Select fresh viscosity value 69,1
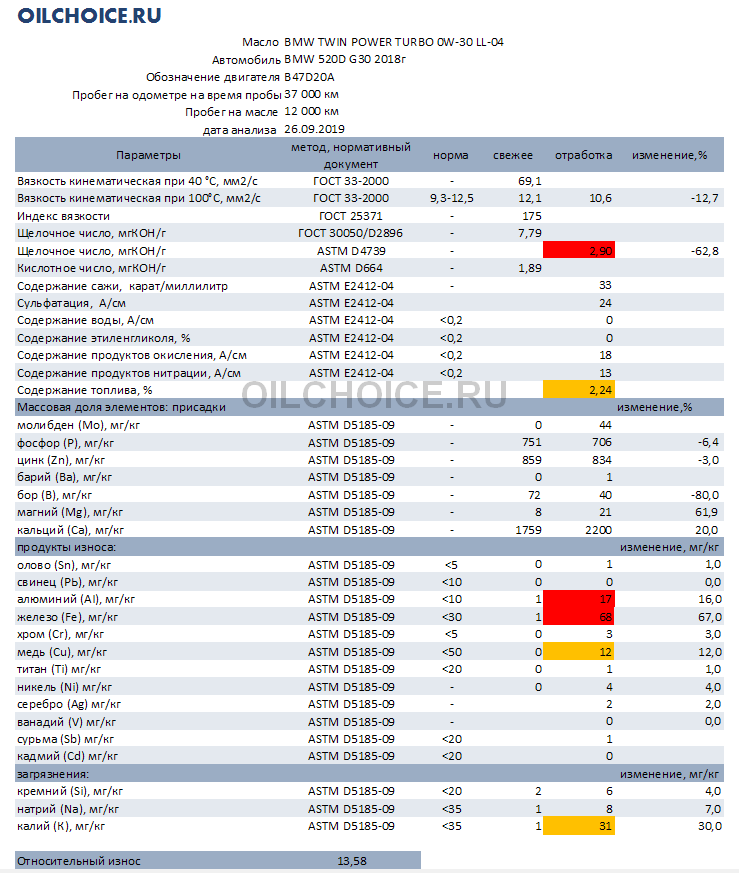 click(530, 181)
